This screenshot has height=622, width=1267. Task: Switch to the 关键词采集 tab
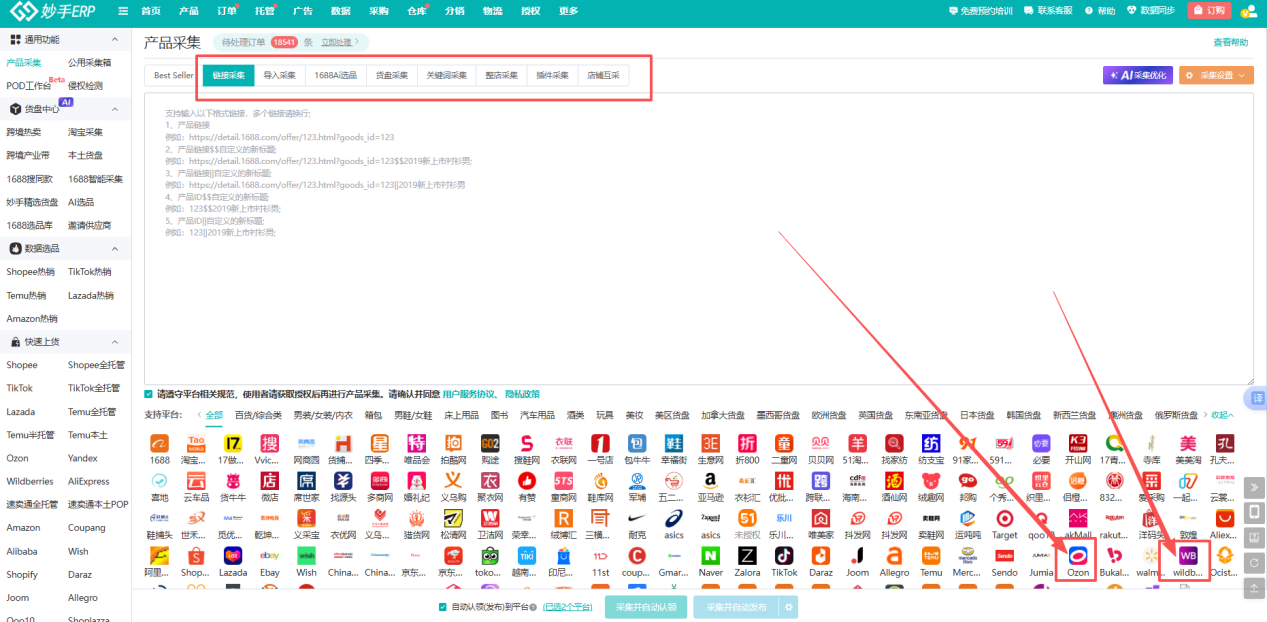[x=446, y=75]
